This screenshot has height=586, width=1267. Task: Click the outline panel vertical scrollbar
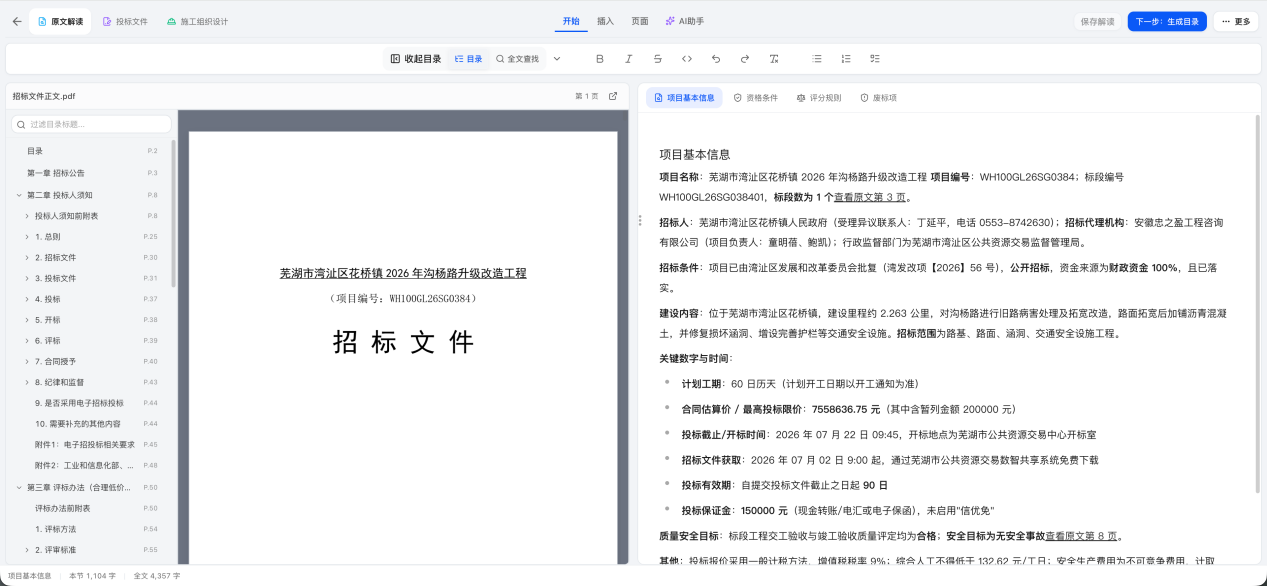(174, 215)
